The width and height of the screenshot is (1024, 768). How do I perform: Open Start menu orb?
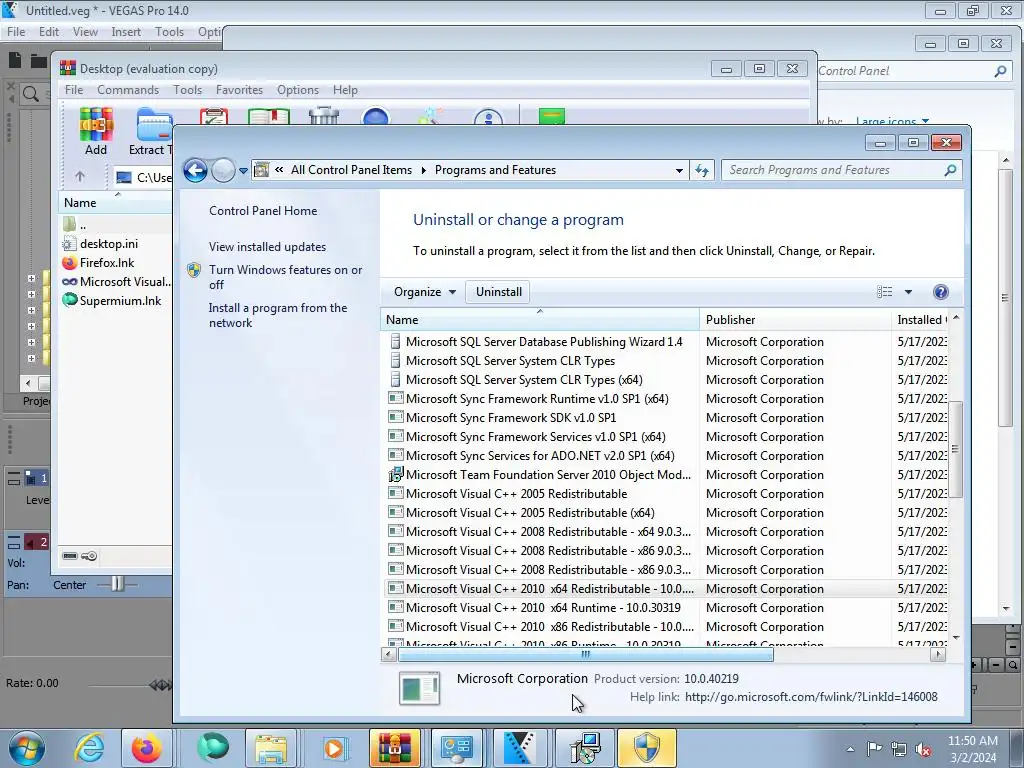(27, 748)
